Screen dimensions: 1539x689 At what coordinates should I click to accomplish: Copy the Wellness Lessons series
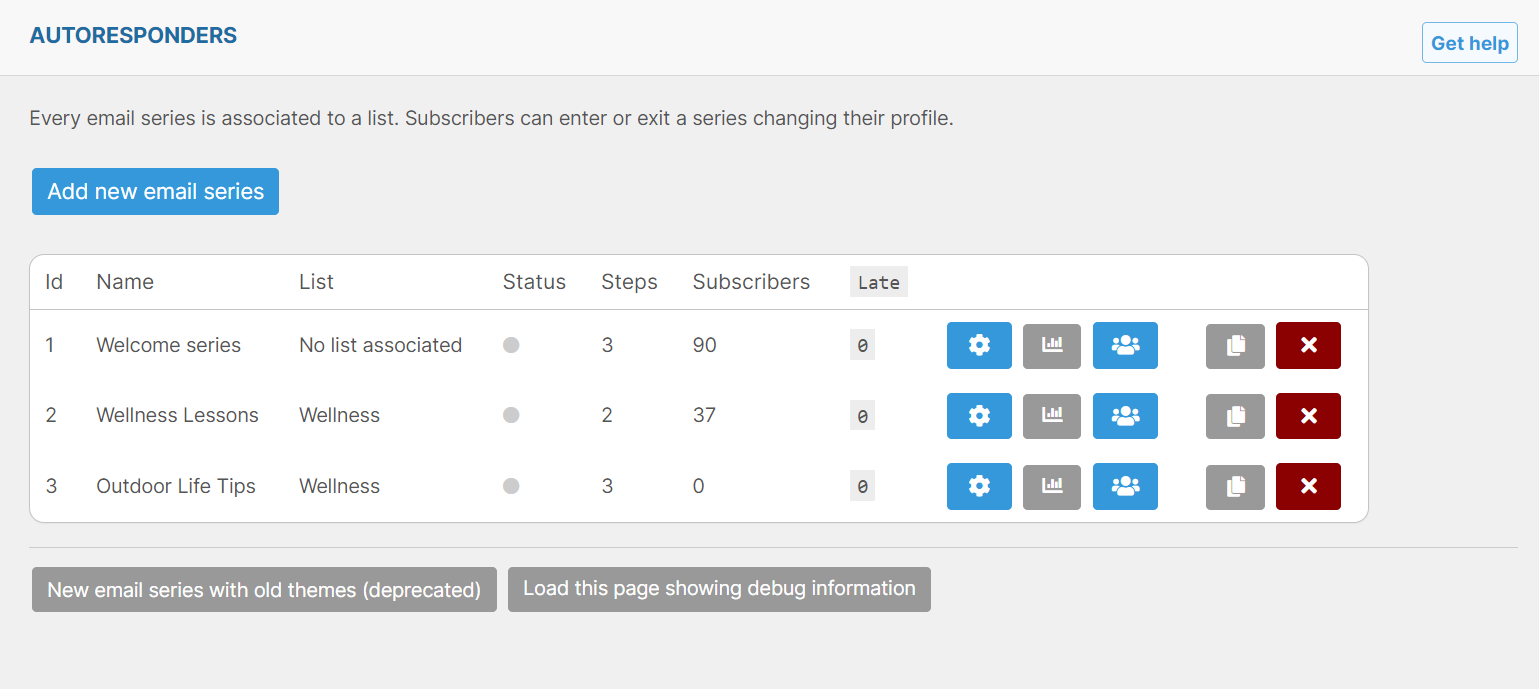click(1235, 416)
